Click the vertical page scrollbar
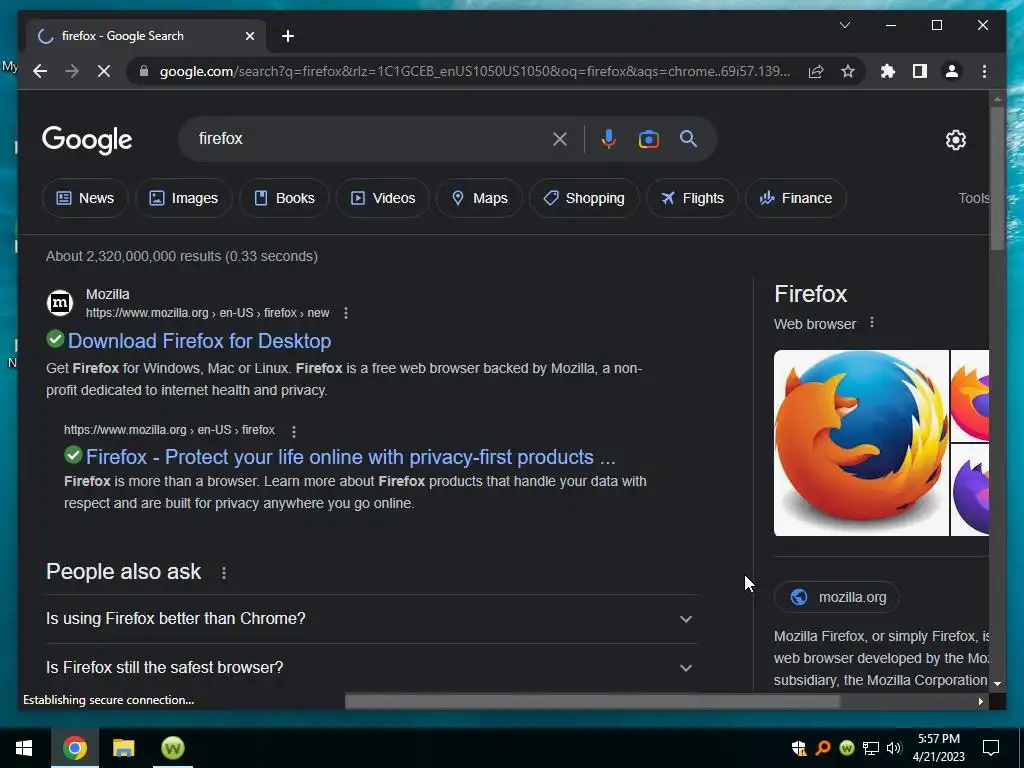1024x768 pixels. pyautogui.click(x=997, y=178)
